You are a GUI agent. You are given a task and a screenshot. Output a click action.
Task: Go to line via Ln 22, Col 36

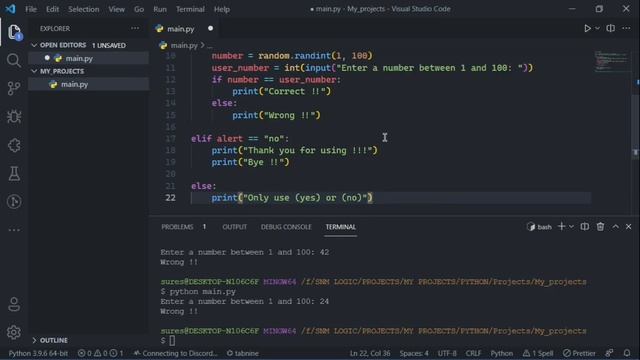370,353
